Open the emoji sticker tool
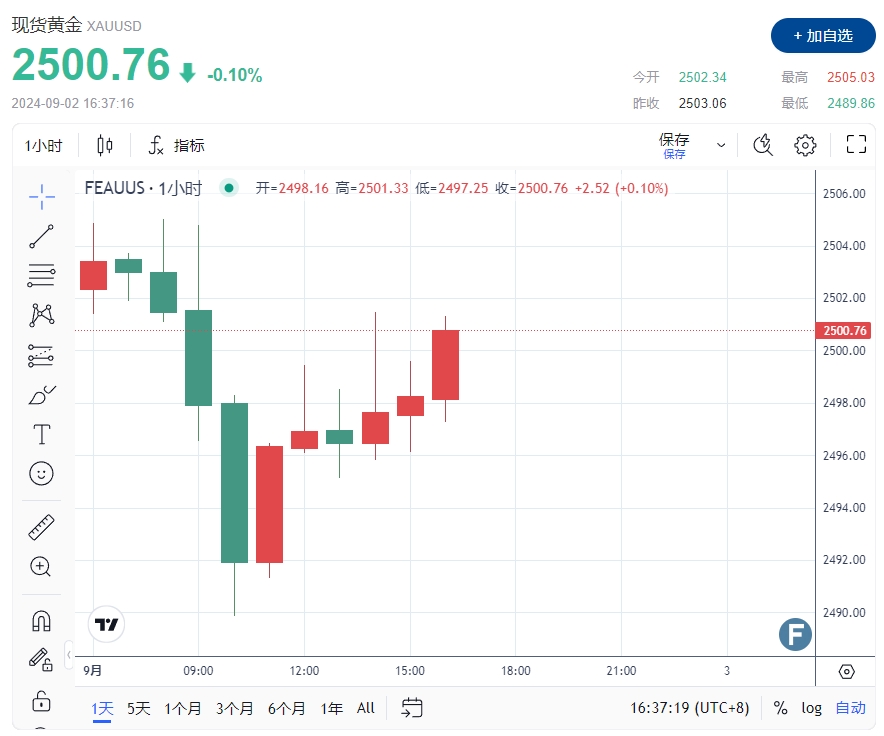This screenshot has width=884, height=736. click(x=41, y=473)
